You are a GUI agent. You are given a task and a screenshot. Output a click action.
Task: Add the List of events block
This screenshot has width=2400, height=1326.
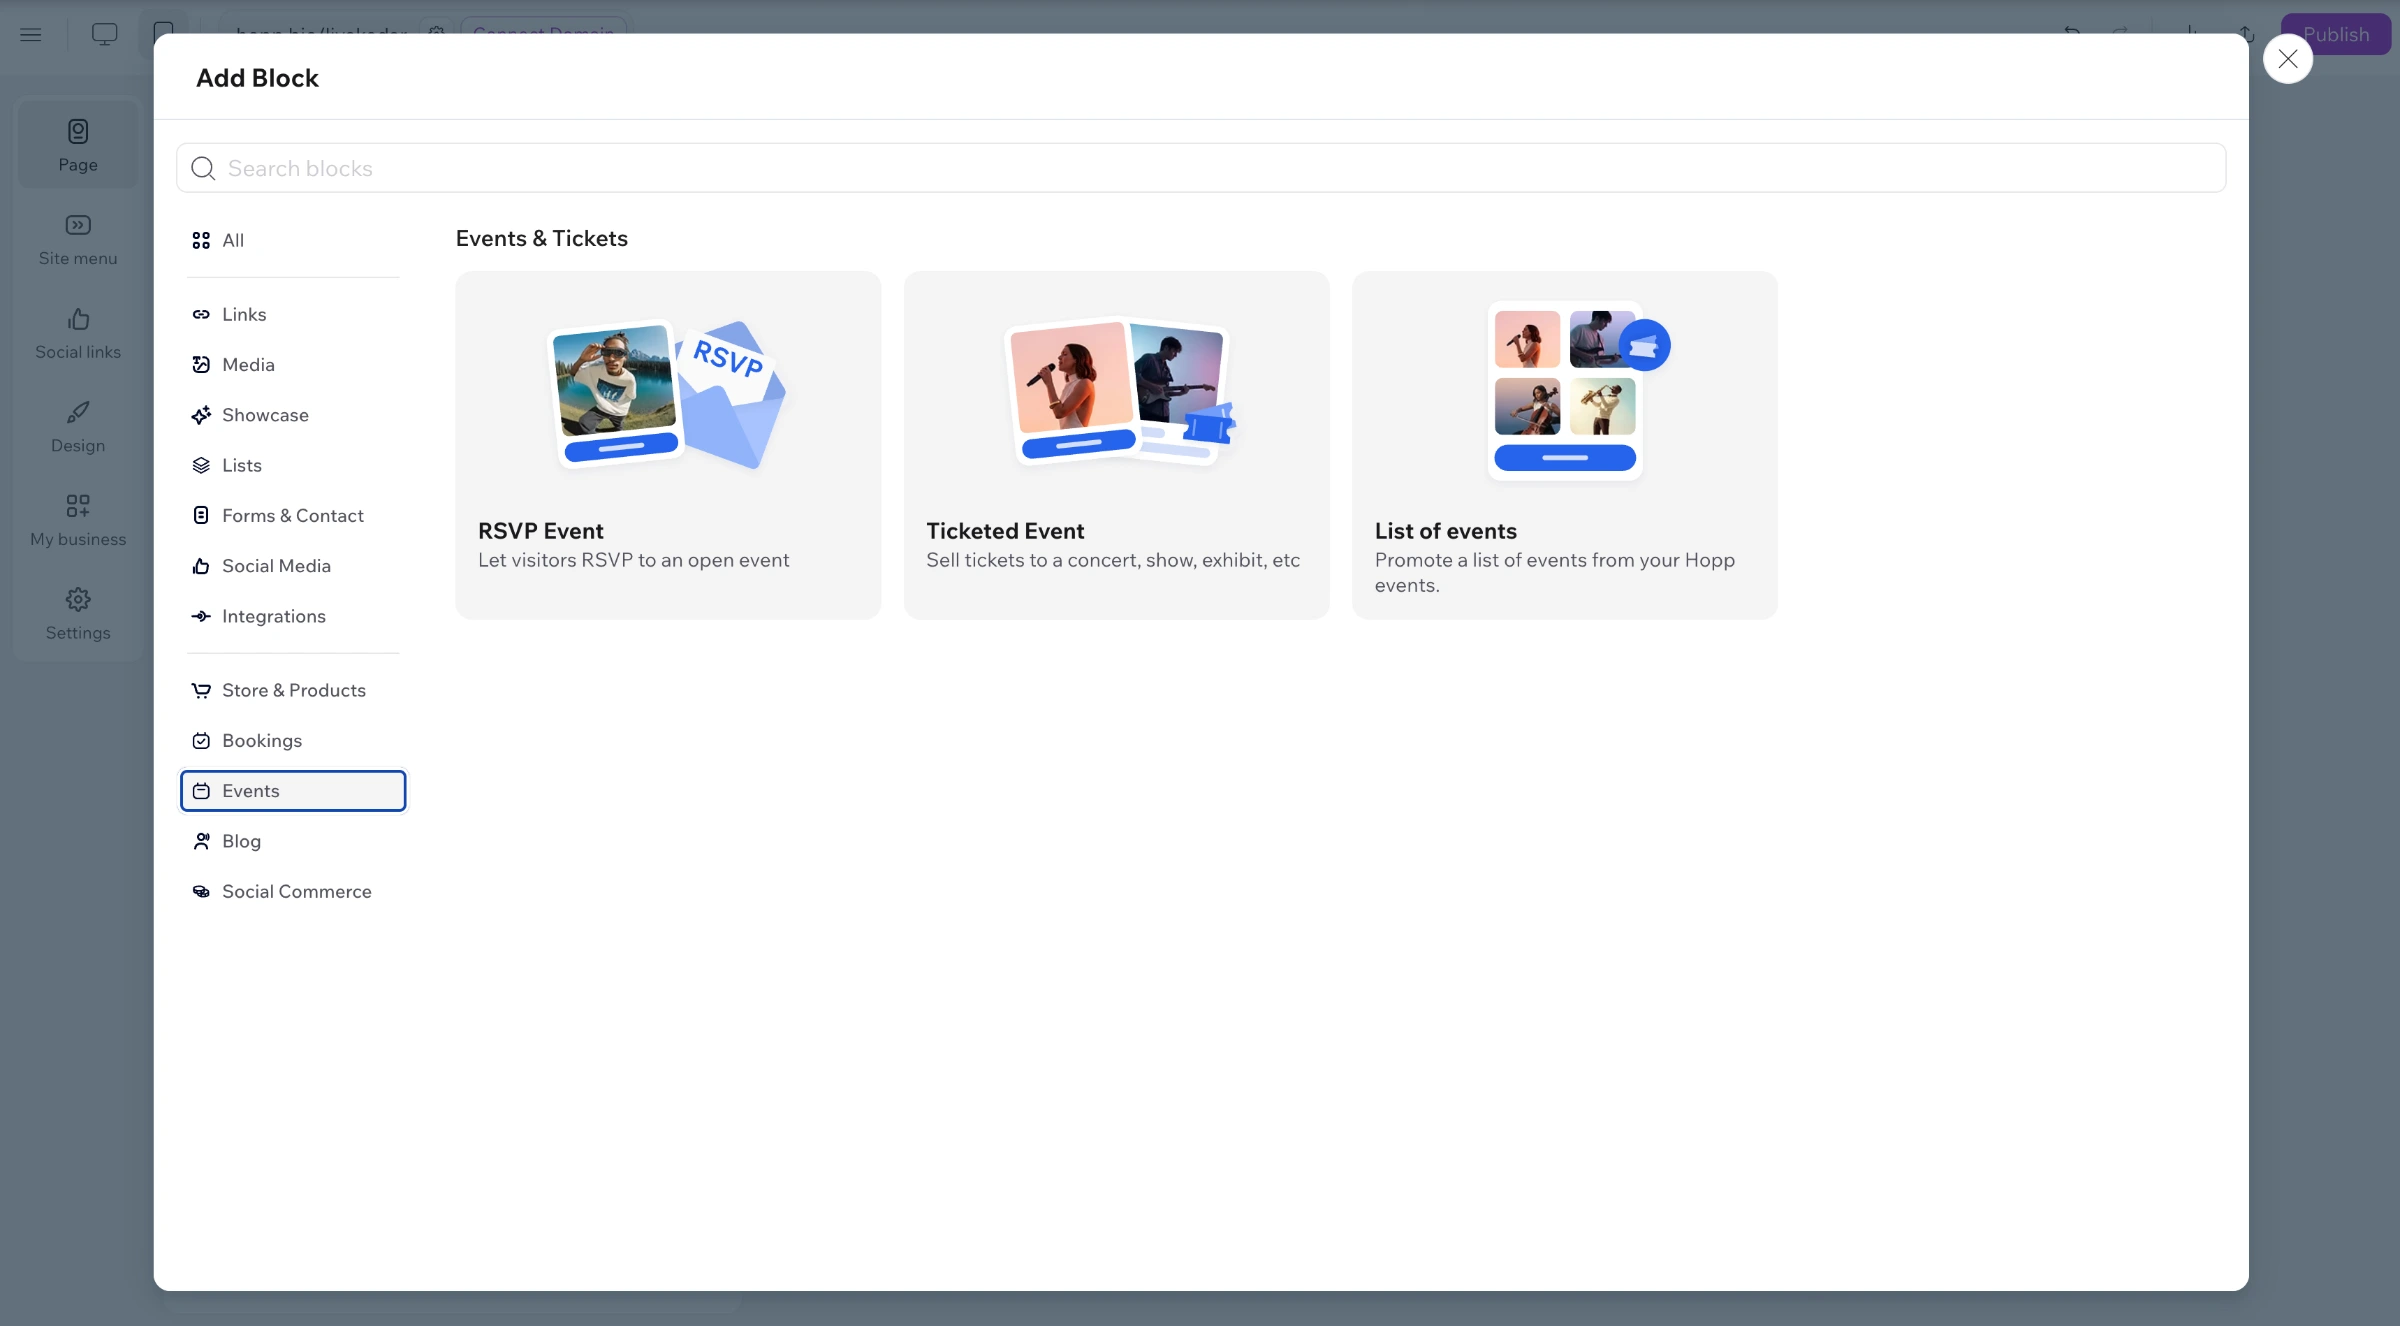(1564, 445)
